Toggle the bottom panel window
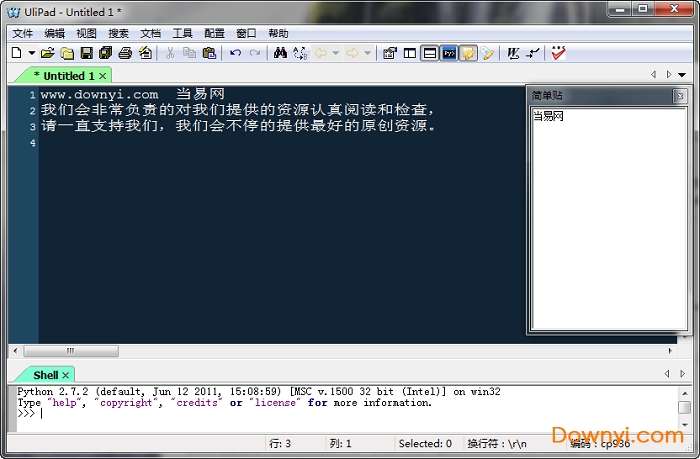This screenshot has width=700, height=459. 429,53
